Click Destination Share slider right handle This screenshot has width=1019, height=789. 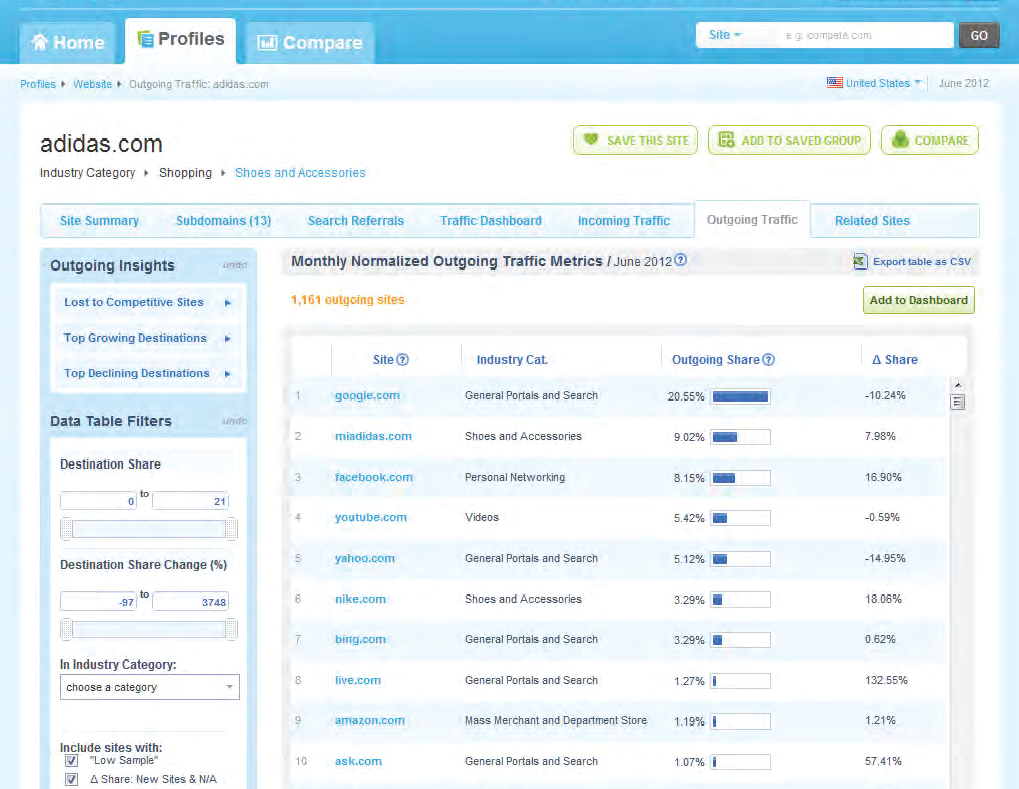pyautogui.click(x=231, y=529)
